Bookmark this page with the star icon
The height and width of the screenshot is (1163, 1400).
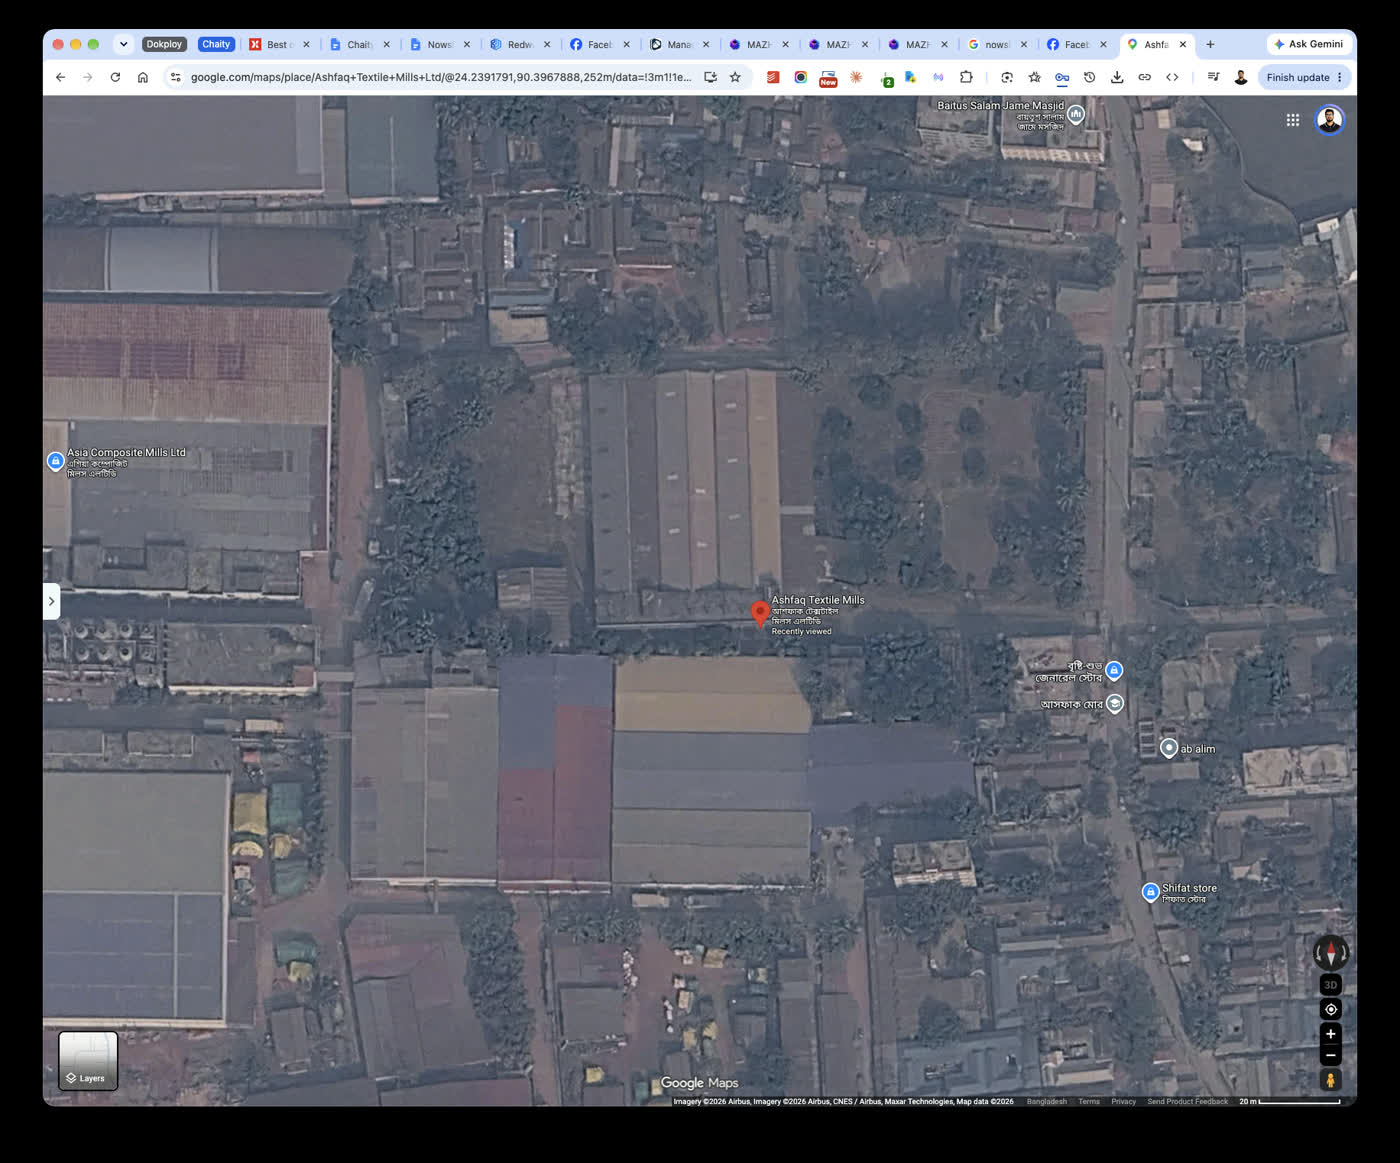pyautogui.click(x=735, y=77)
